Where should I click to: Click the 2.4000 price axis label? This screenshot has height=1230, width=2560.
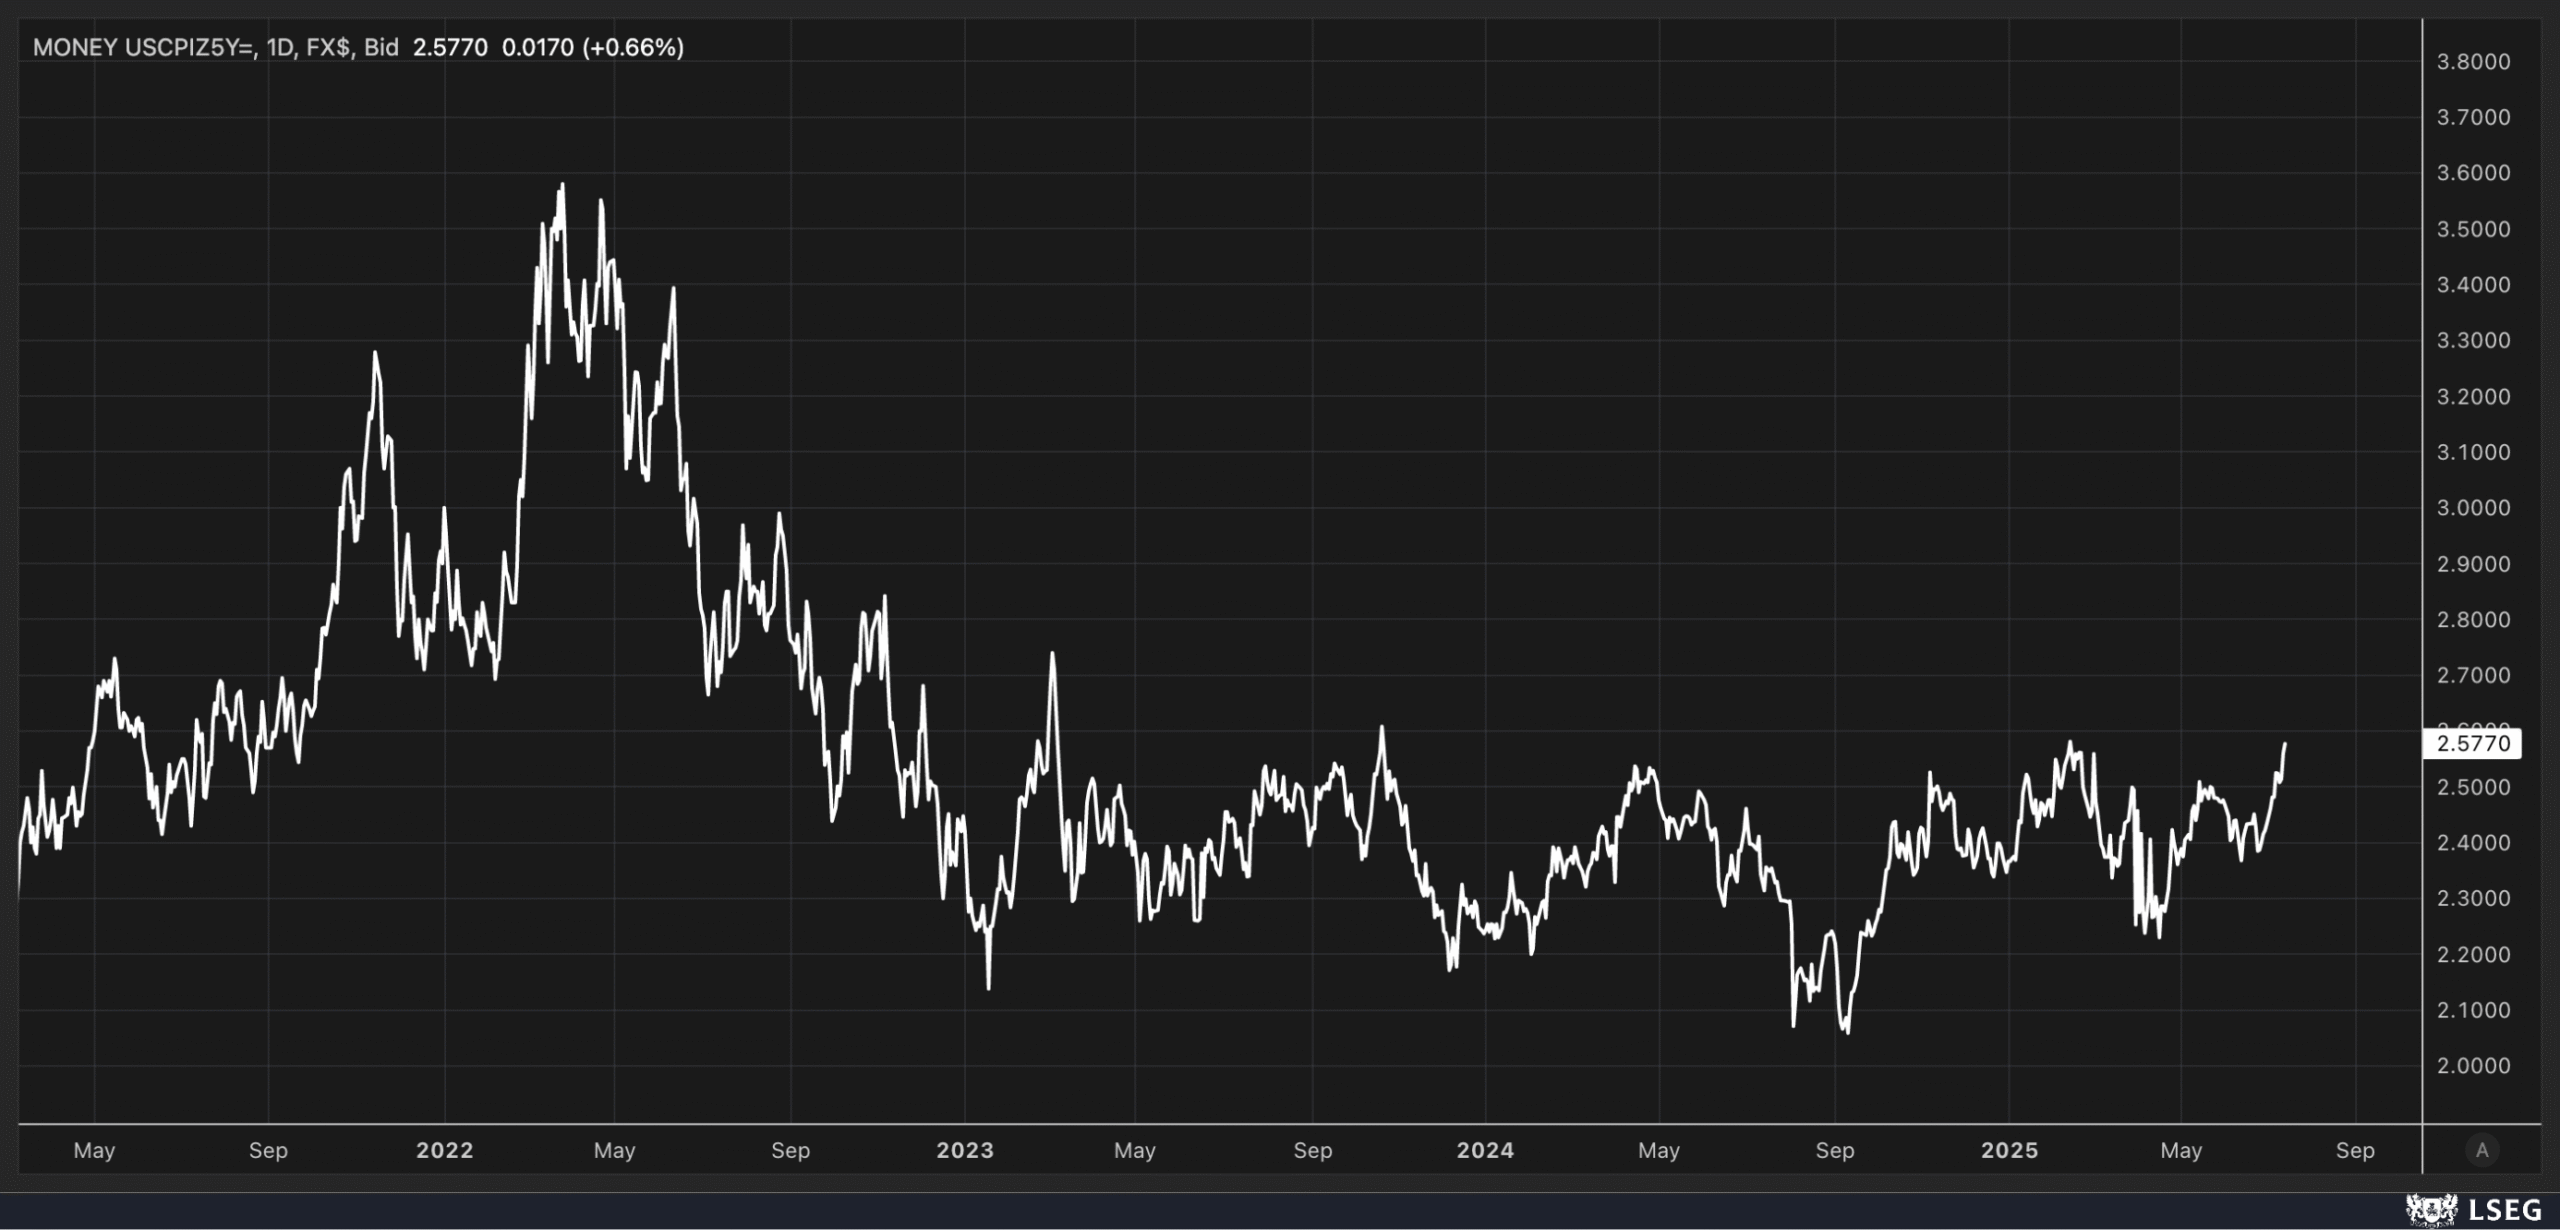pos(2473,843)
